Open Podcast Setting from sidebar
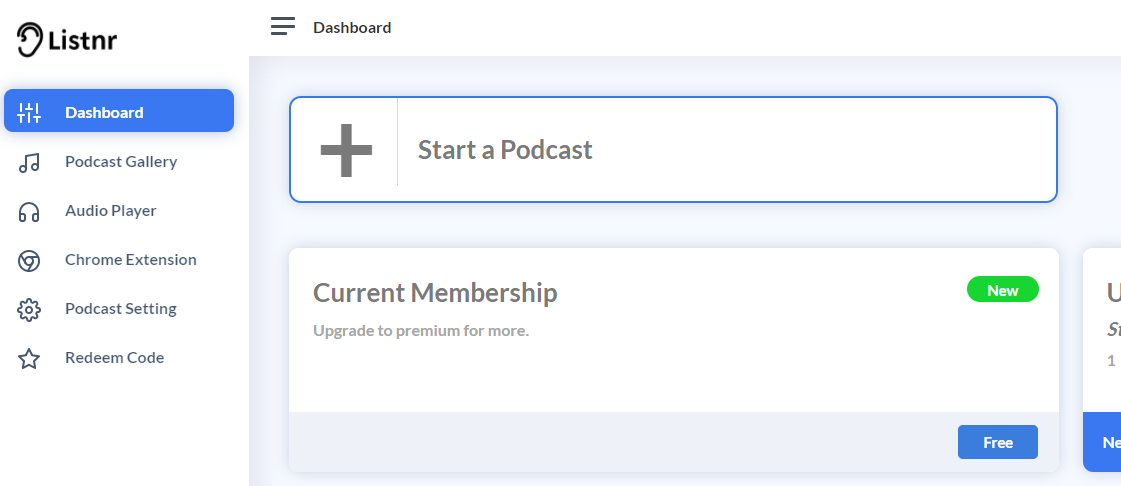 (119, 309)
